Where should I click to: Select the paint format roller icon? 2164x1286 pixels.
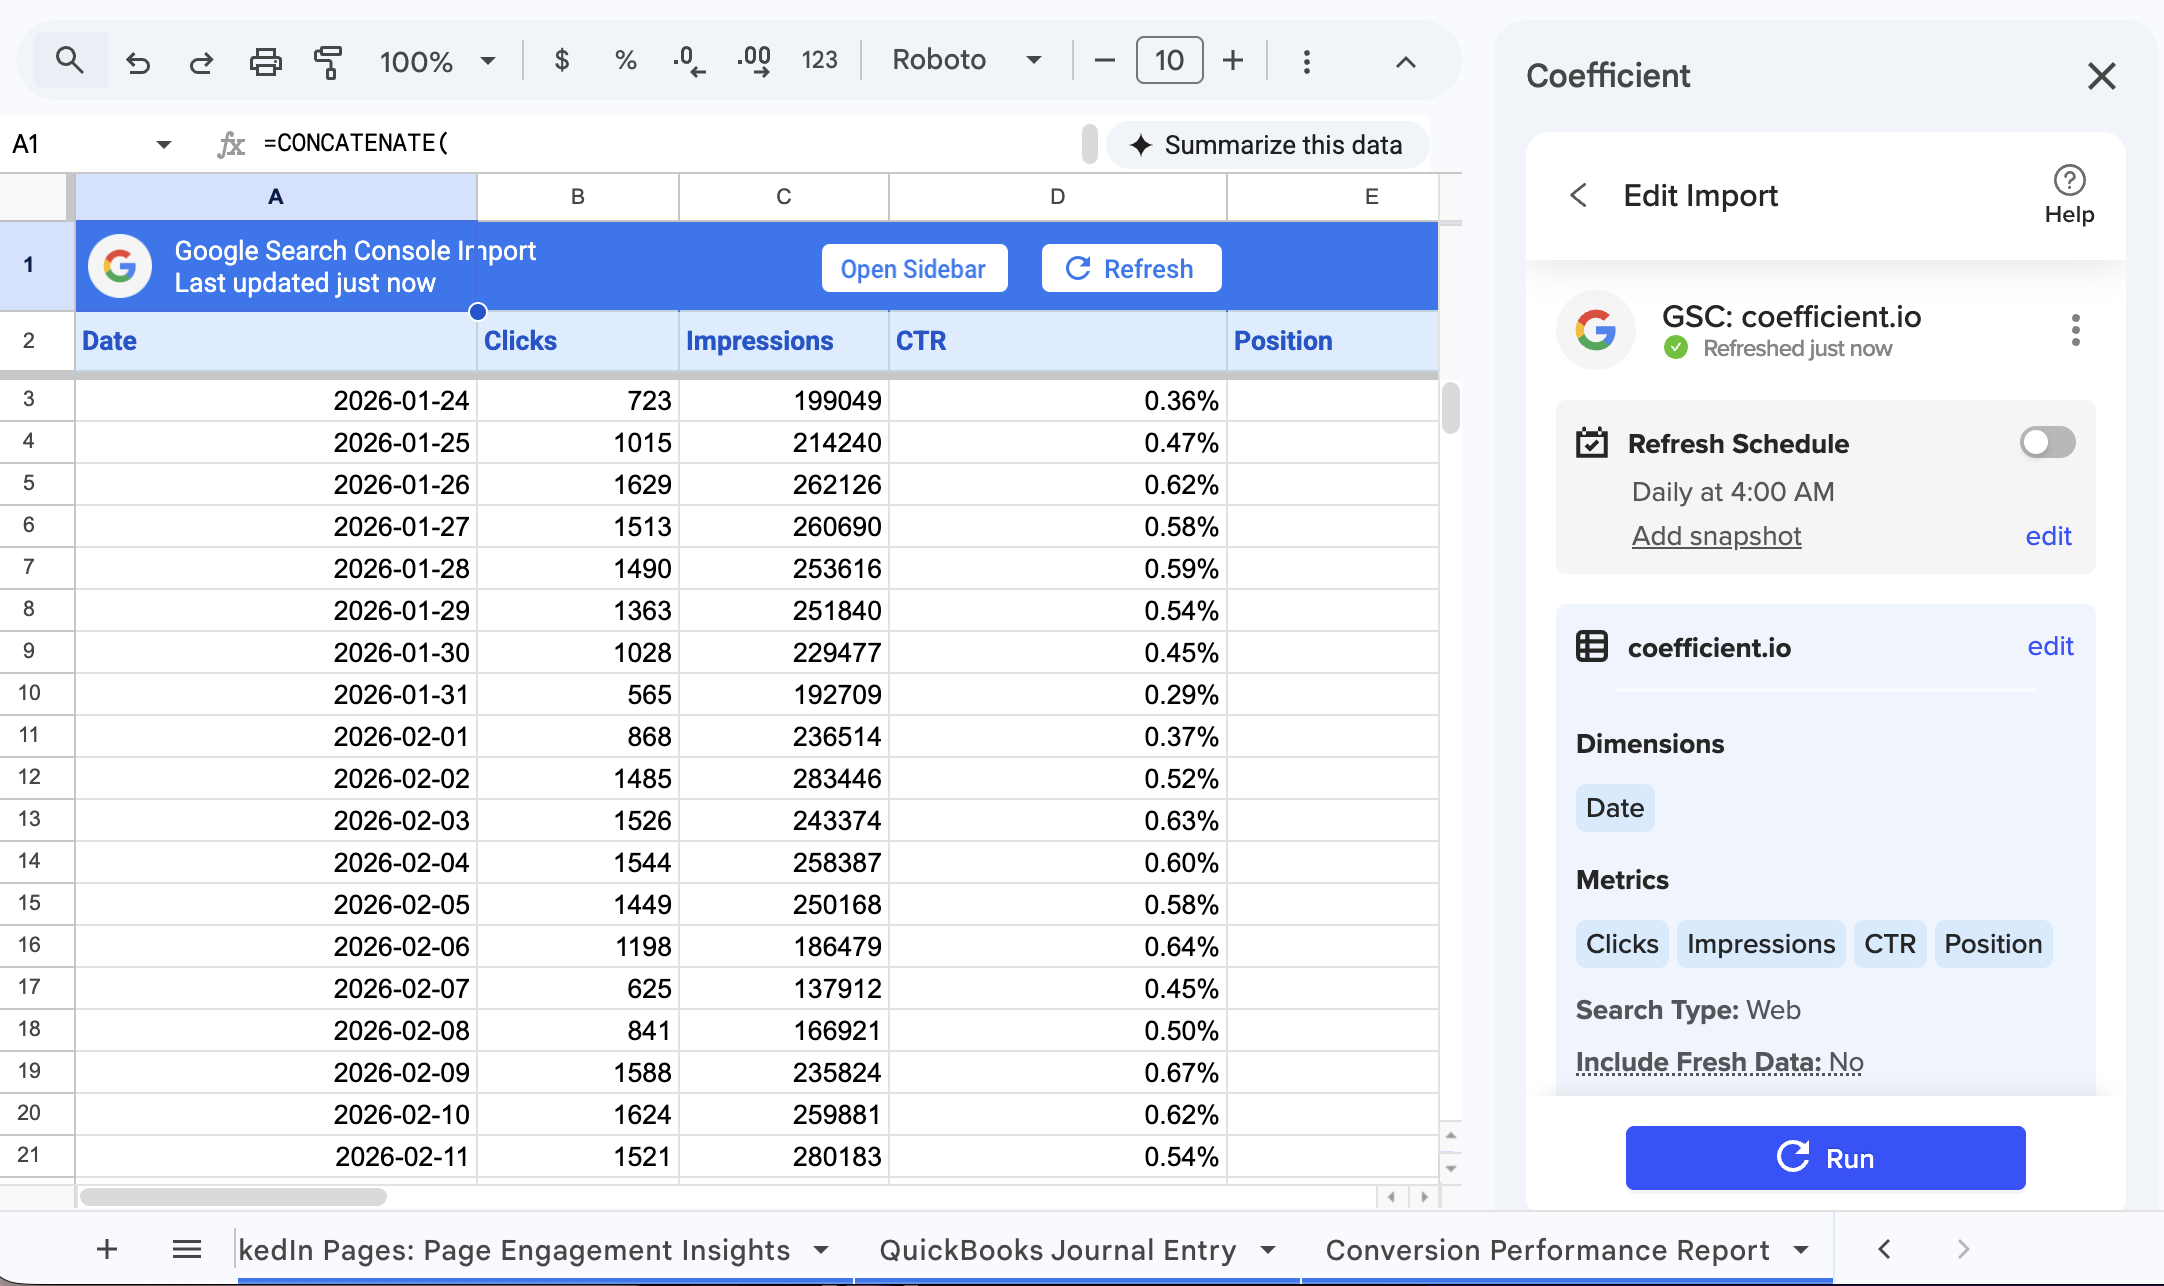[328, 62]
